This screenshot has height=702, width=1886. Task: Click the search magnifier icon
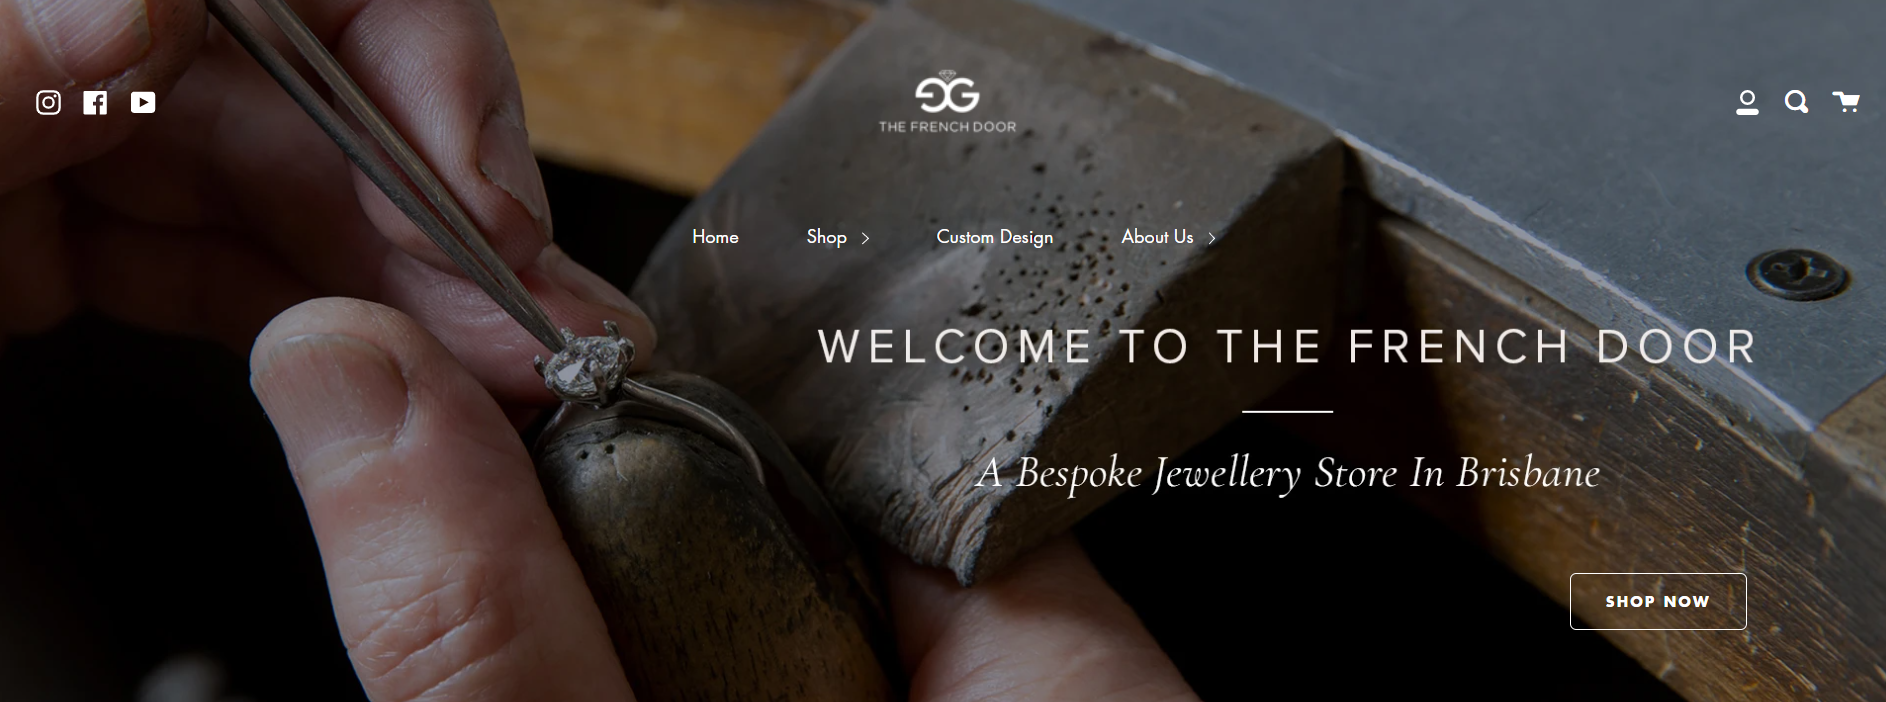1796,102
